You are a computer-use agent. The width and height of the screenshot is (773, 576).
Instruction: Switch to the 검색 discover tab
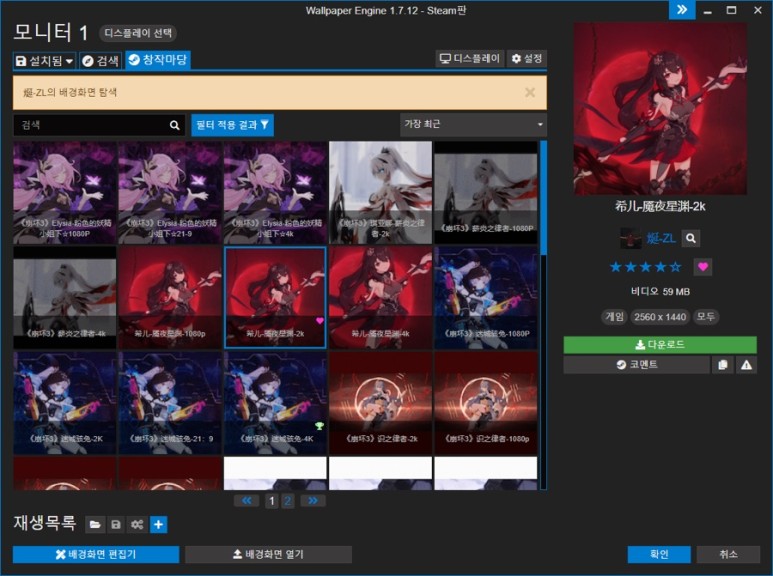101,61
